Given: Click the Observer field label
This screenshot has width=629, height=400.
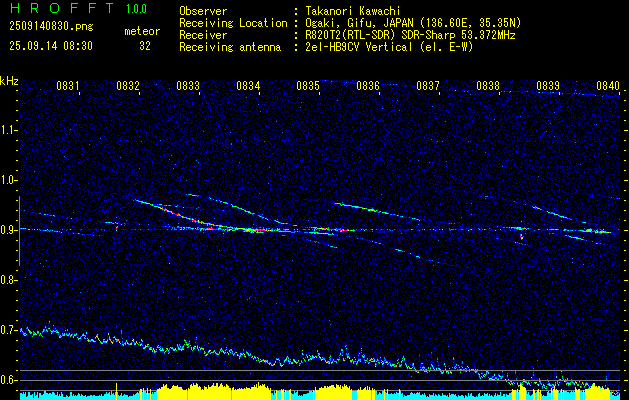Looking at the screenshot, I should [x=203, y=11].
